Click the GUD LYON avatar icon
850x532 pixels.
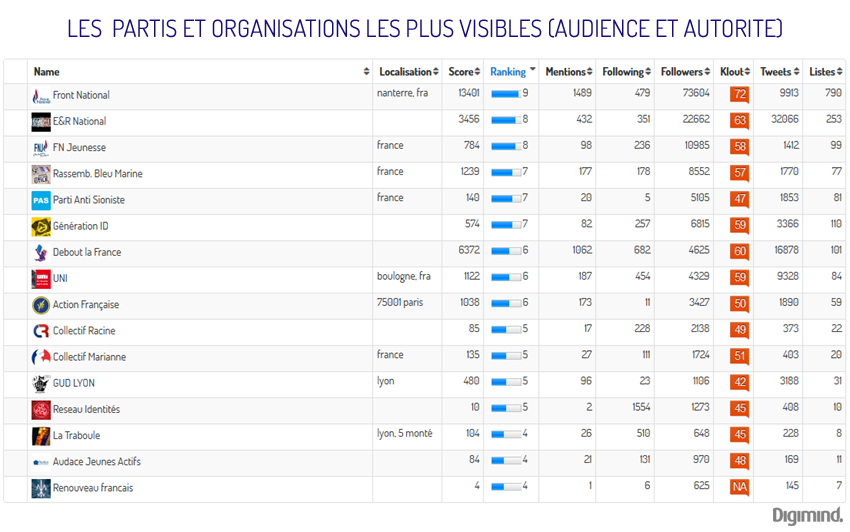(41, 383)
